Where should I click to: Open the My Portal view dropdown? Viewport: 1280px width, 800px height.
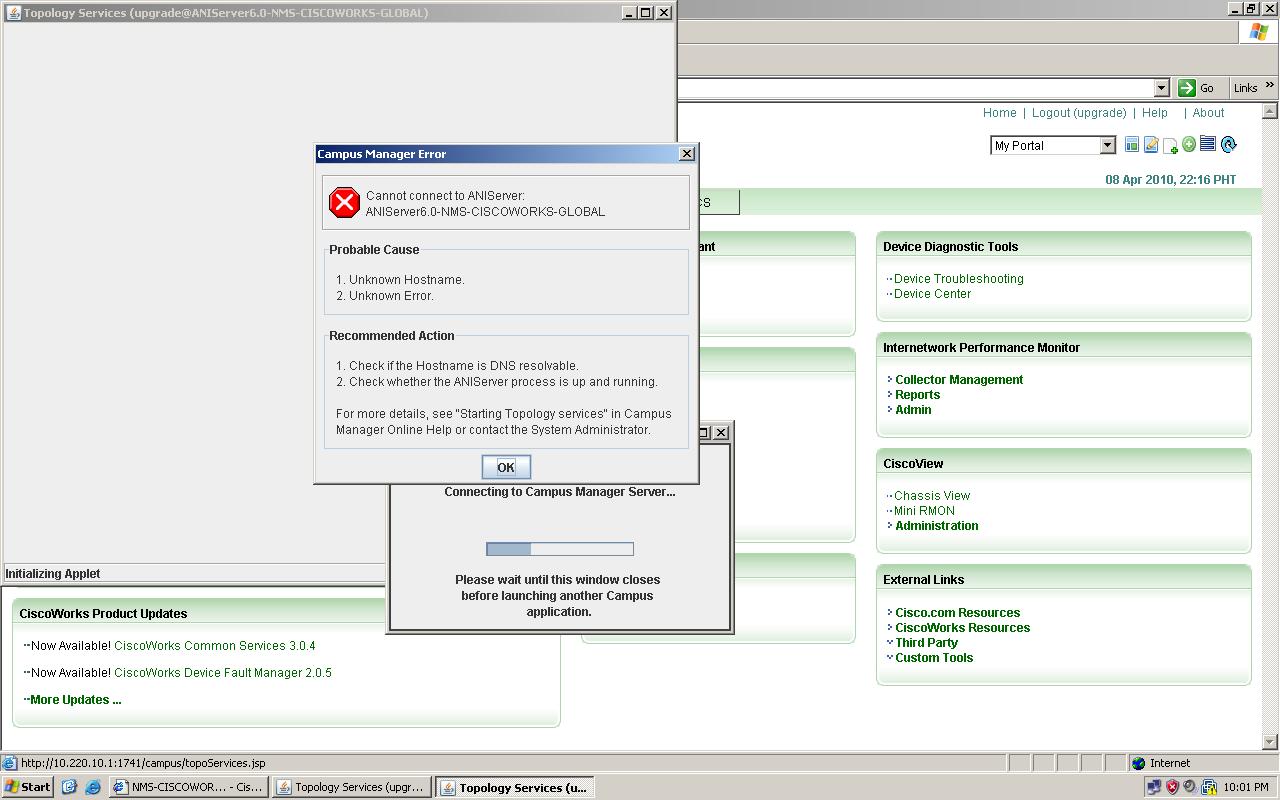coord(1107,146)
